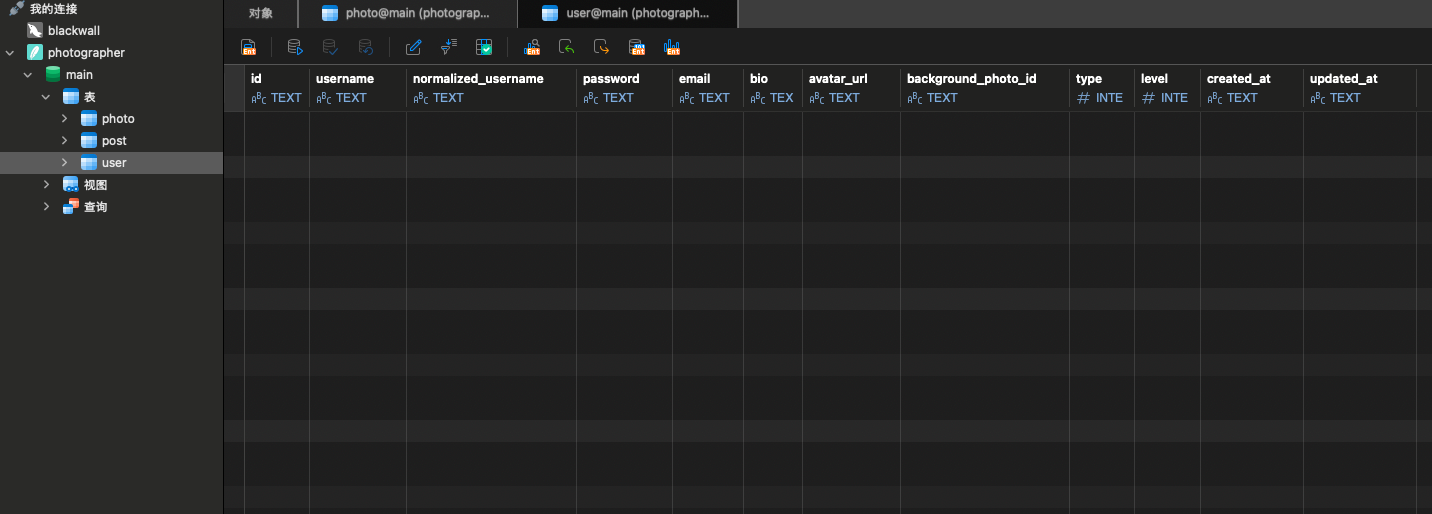Switch to the 对象 tab
The image size is (1432, 514).
click(261, 14)
